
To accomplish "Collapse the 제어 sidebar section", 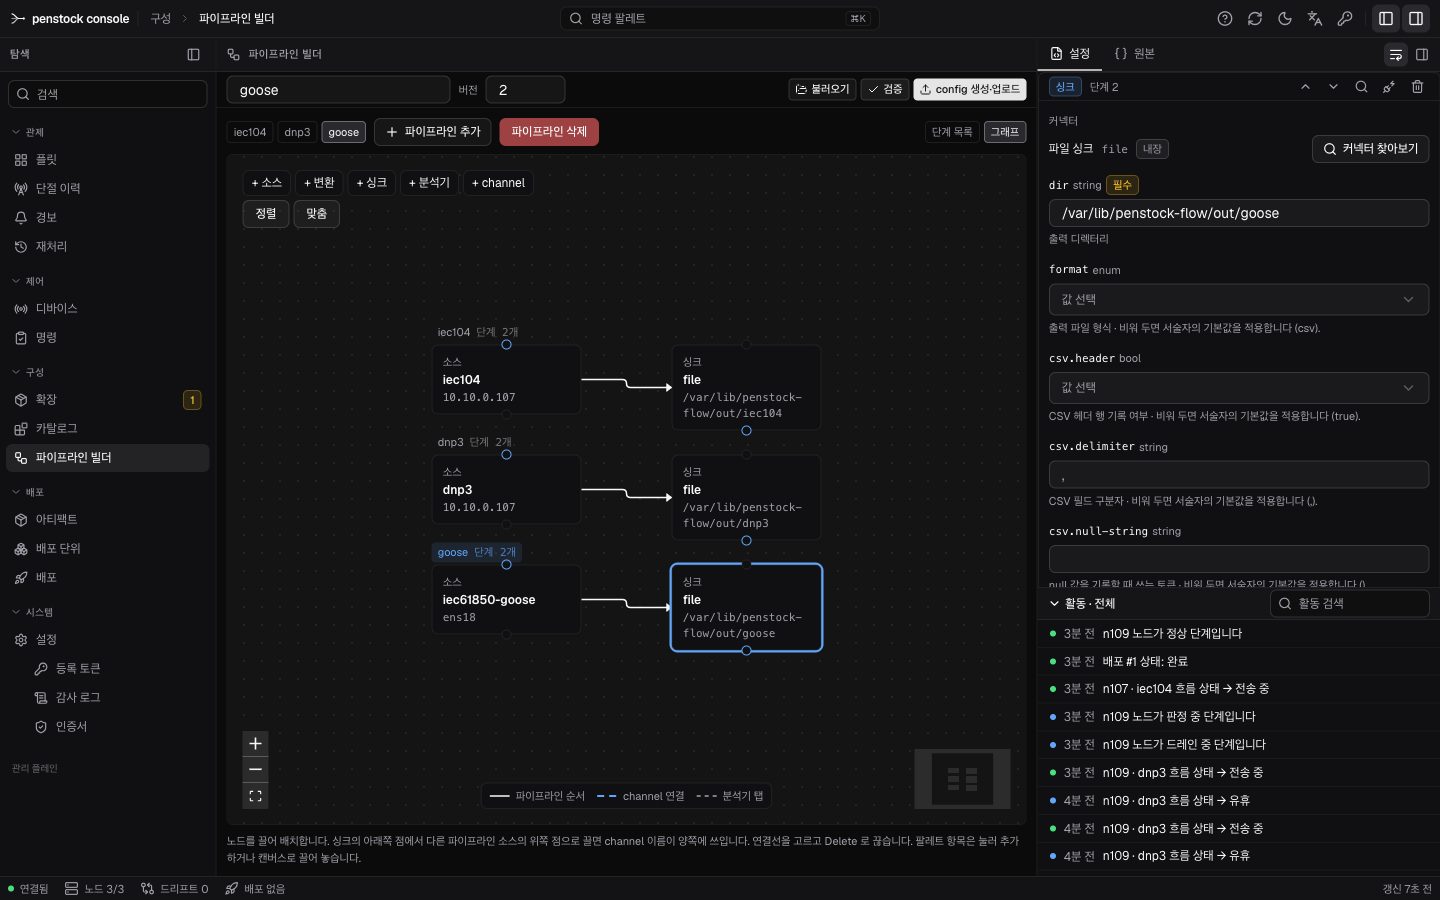I will 28,281.
